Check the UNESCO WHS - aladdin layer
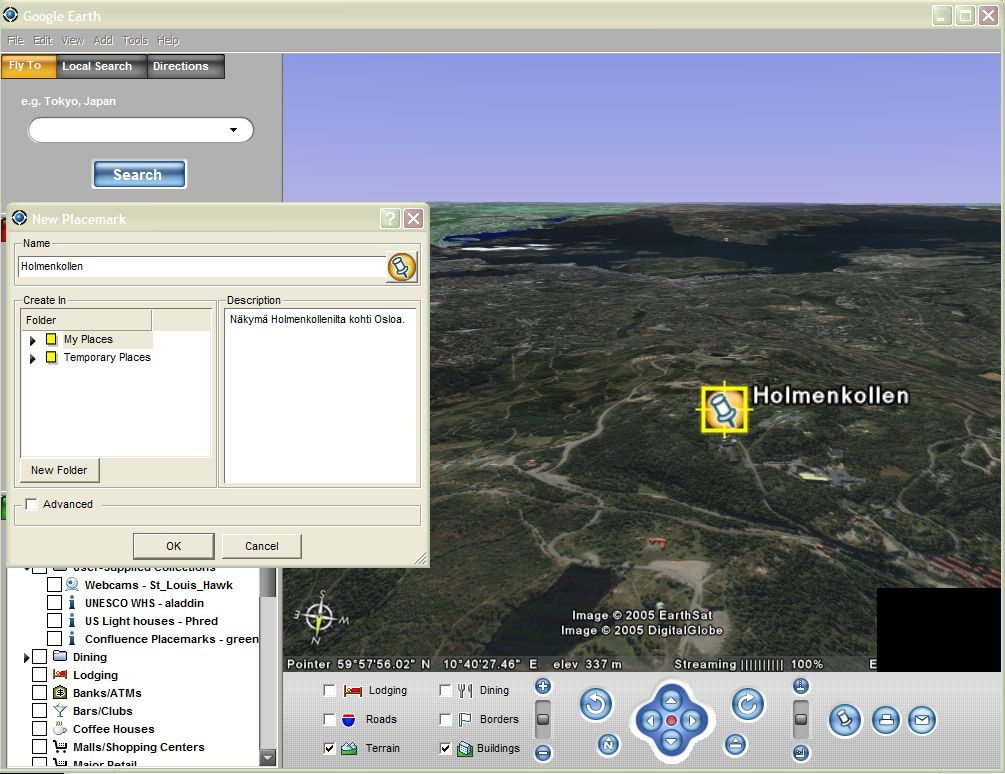 click(54, 603)
